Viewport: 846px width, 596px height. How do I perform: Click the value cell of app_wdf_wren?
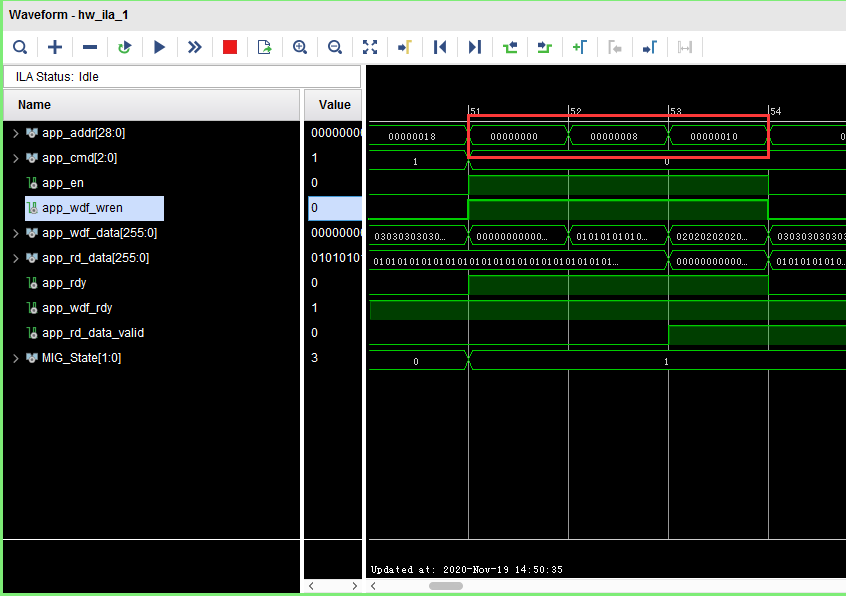pyautogui.click(x=335, y=208)
